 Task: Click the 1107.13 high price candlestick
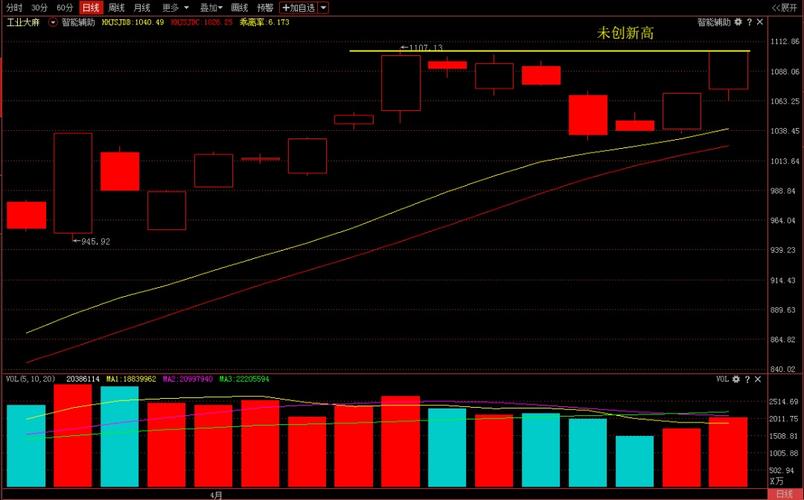(x=401, y=83)
